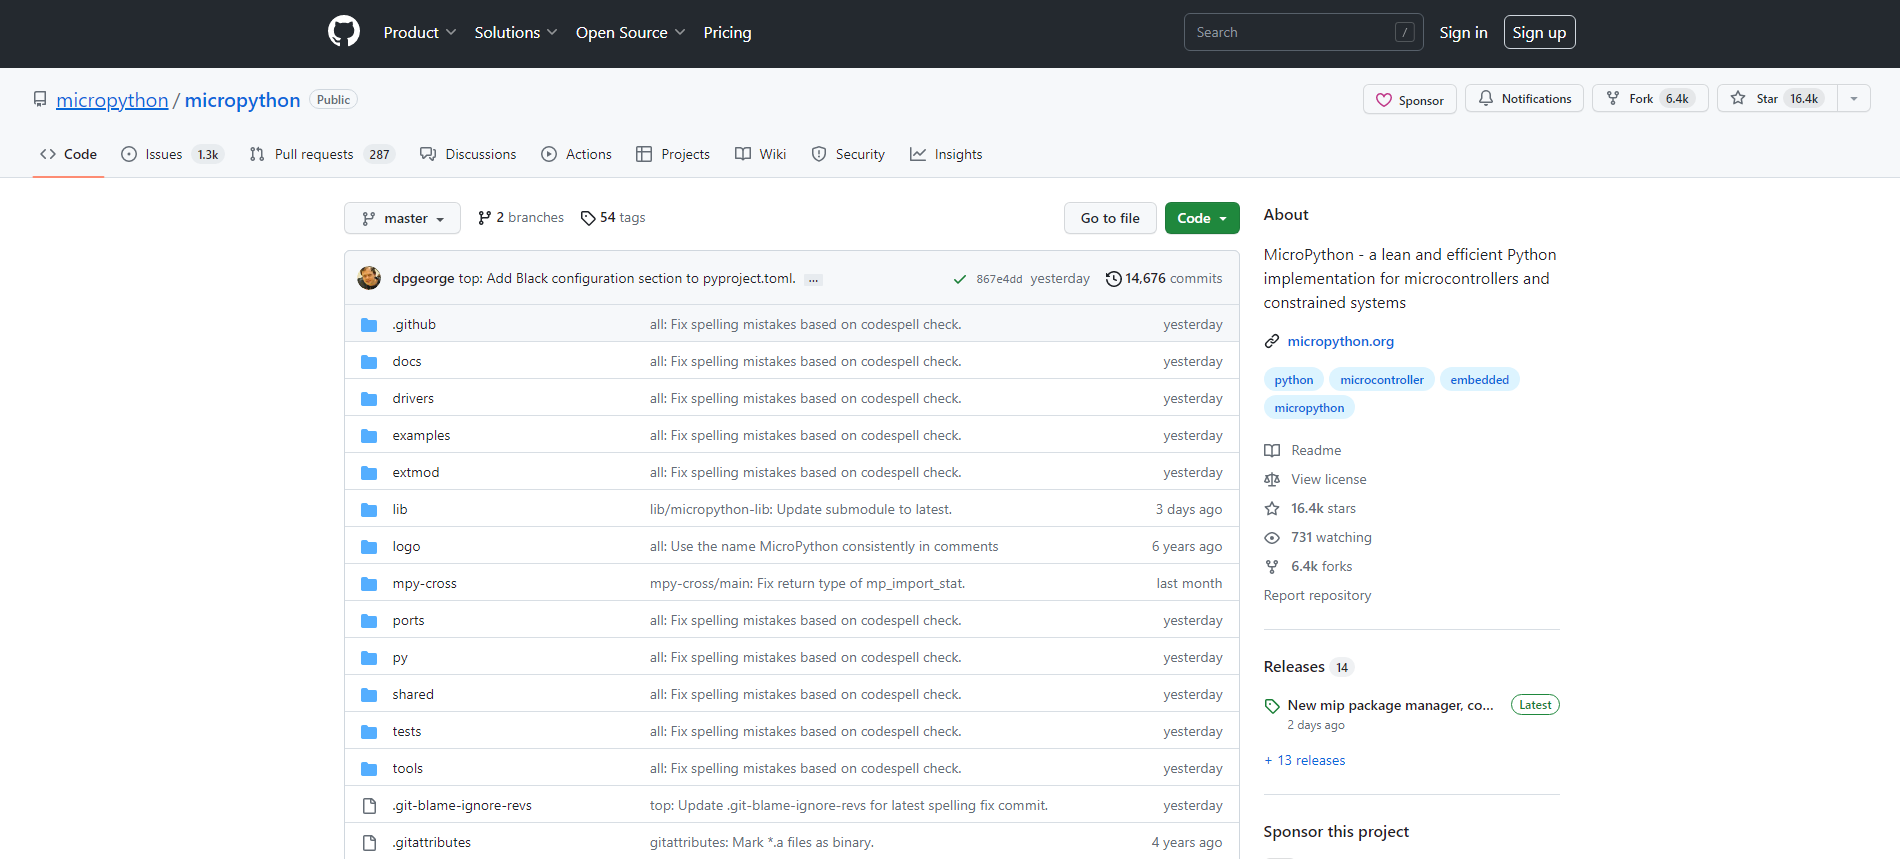Click the green commit status checkmark
The width and height of the screenshot is (1900, 859).
click(x=960, y=279)
